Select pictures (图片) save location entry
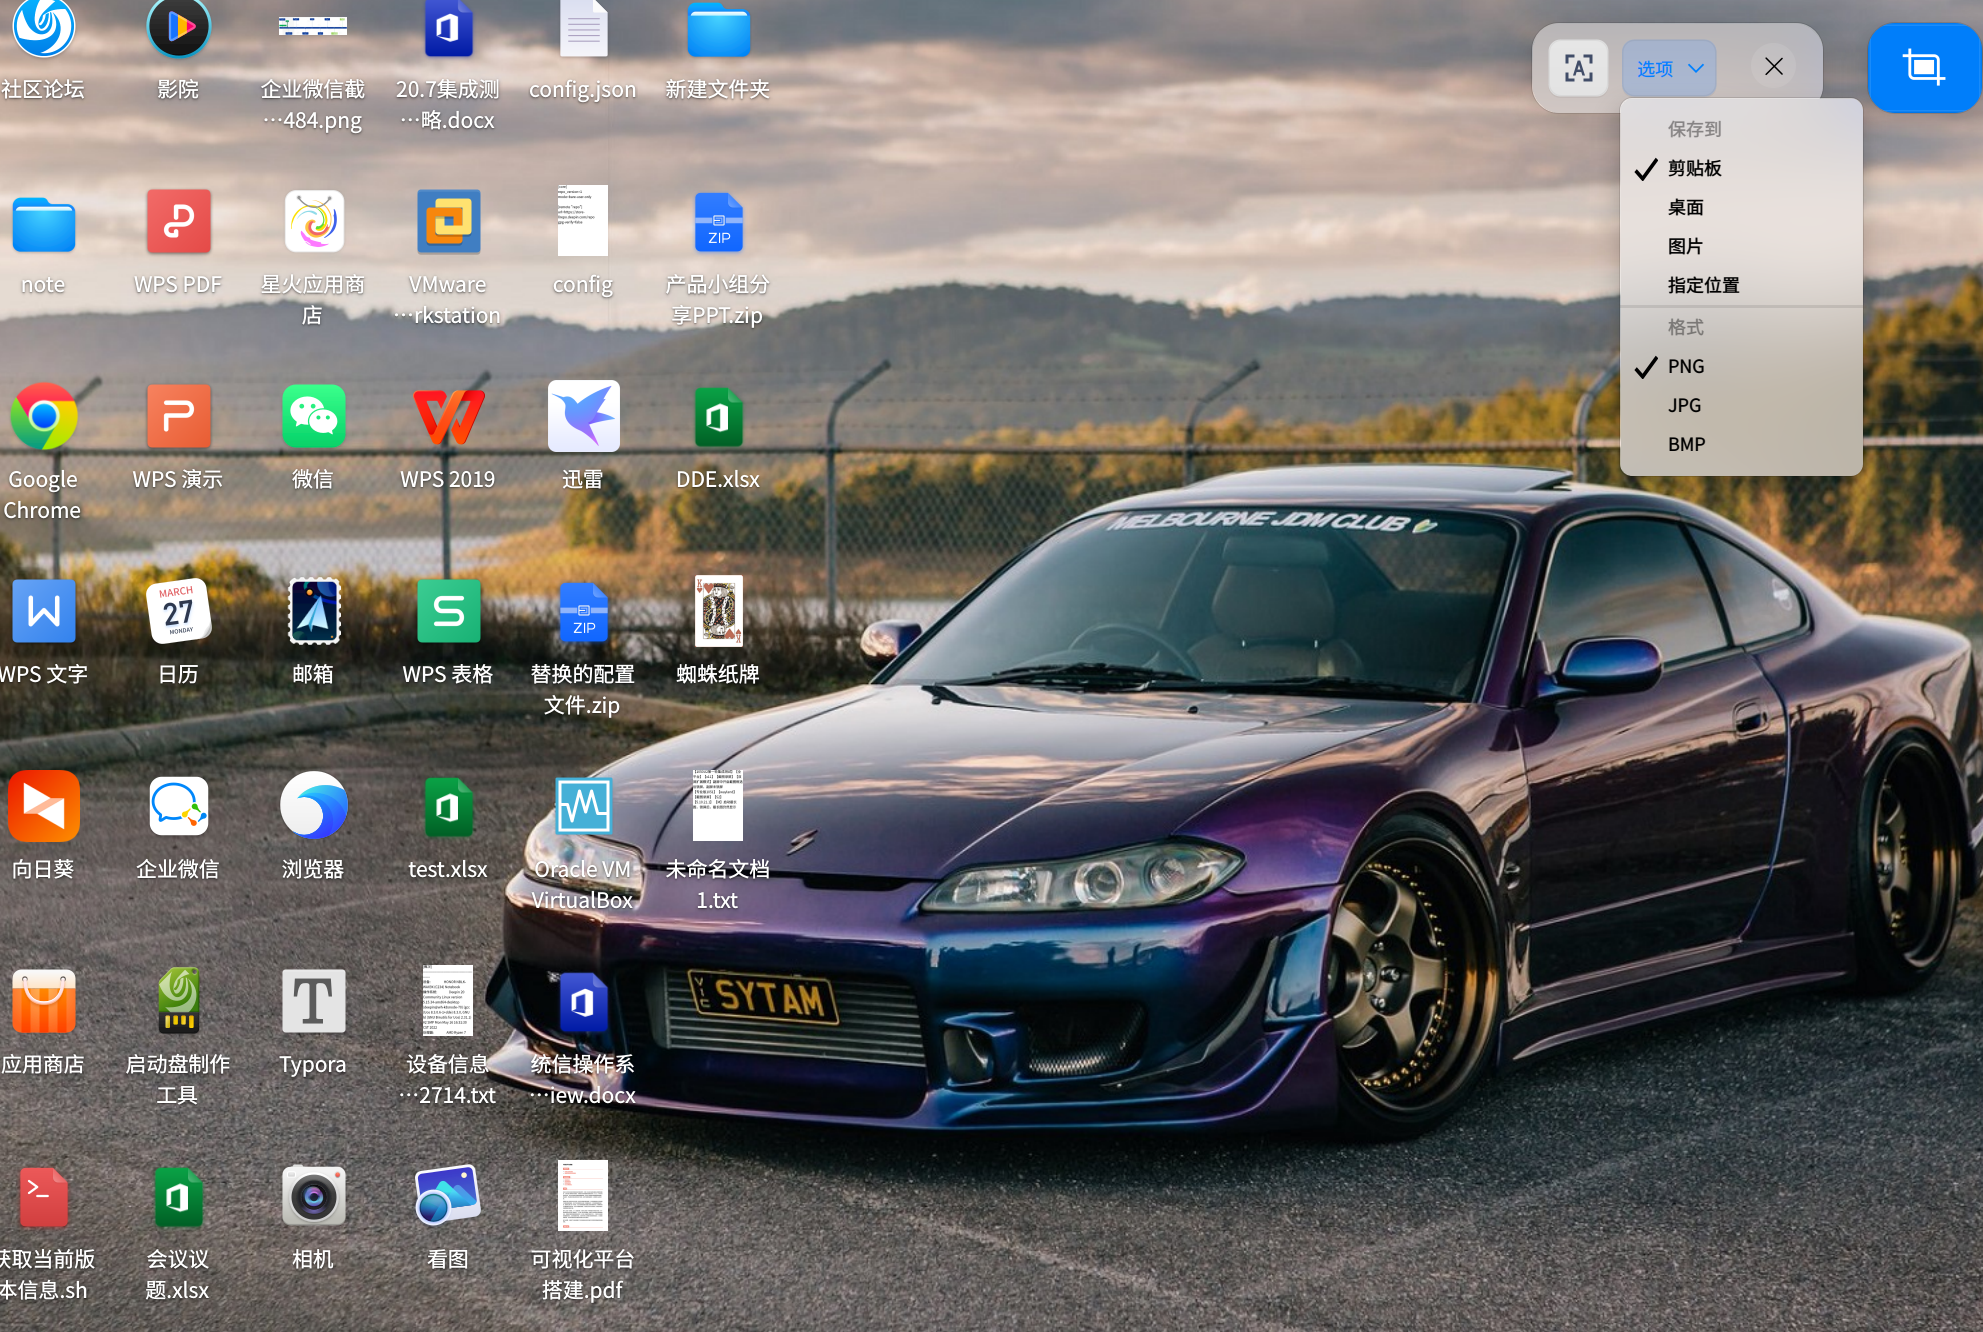1983x1332 pixels. (x=1685, y=246)
